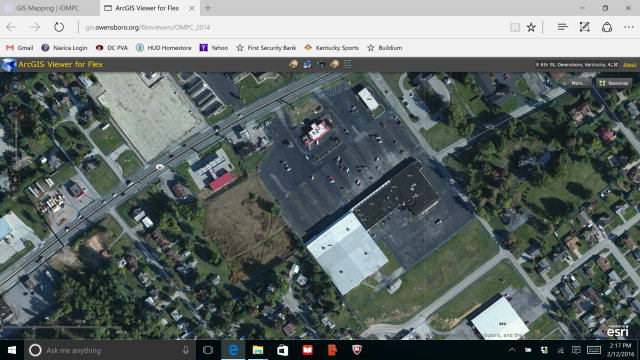Make a web note

tap(584, 27)
